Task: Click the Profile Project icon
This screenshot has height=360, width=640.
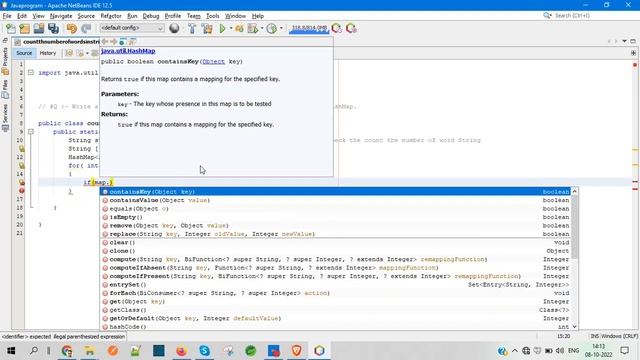Action: click(253, 29)
